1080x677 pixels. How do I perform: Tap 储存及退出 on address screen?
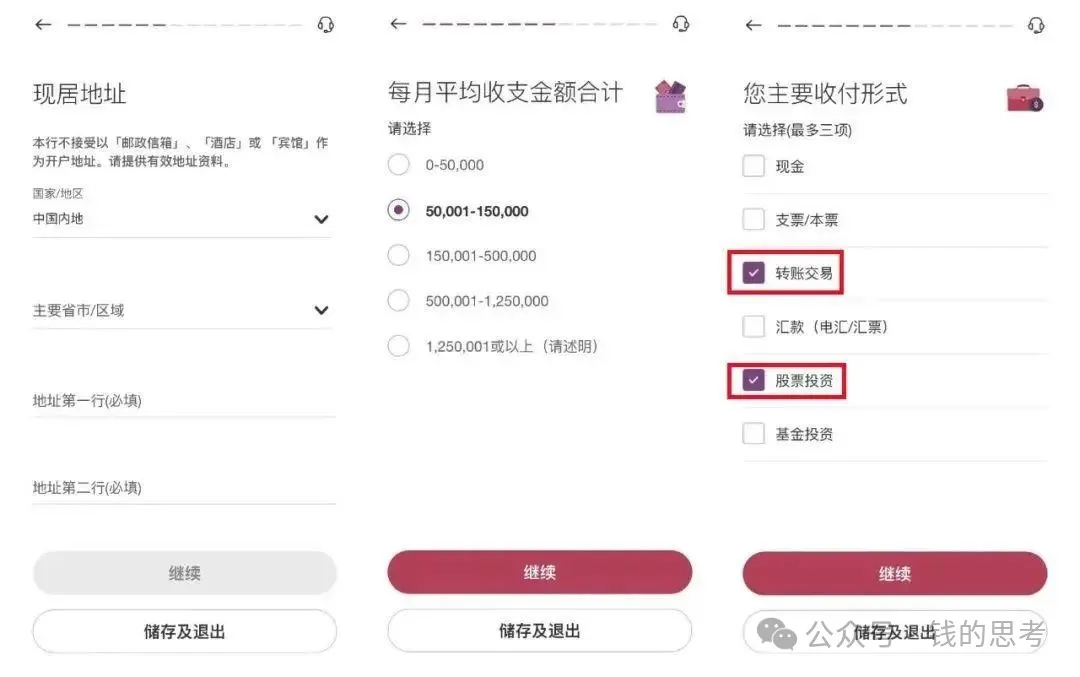pyautogui.click(x=185, y=632)
